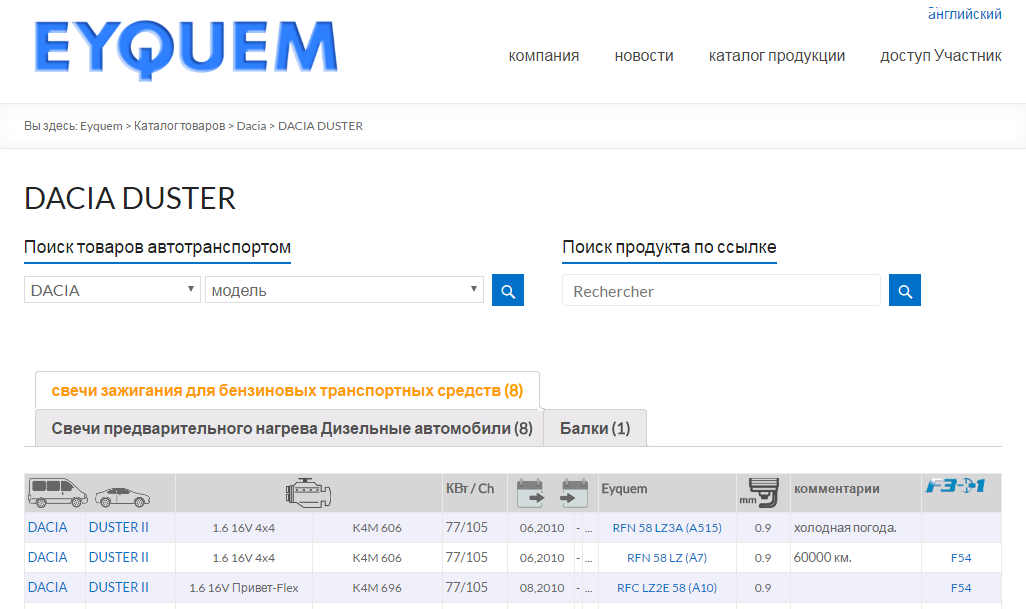Click the 1.6 16V Привет-Flex engine cell
Viewport: 1026px width, 609px height.
[243, 588]
